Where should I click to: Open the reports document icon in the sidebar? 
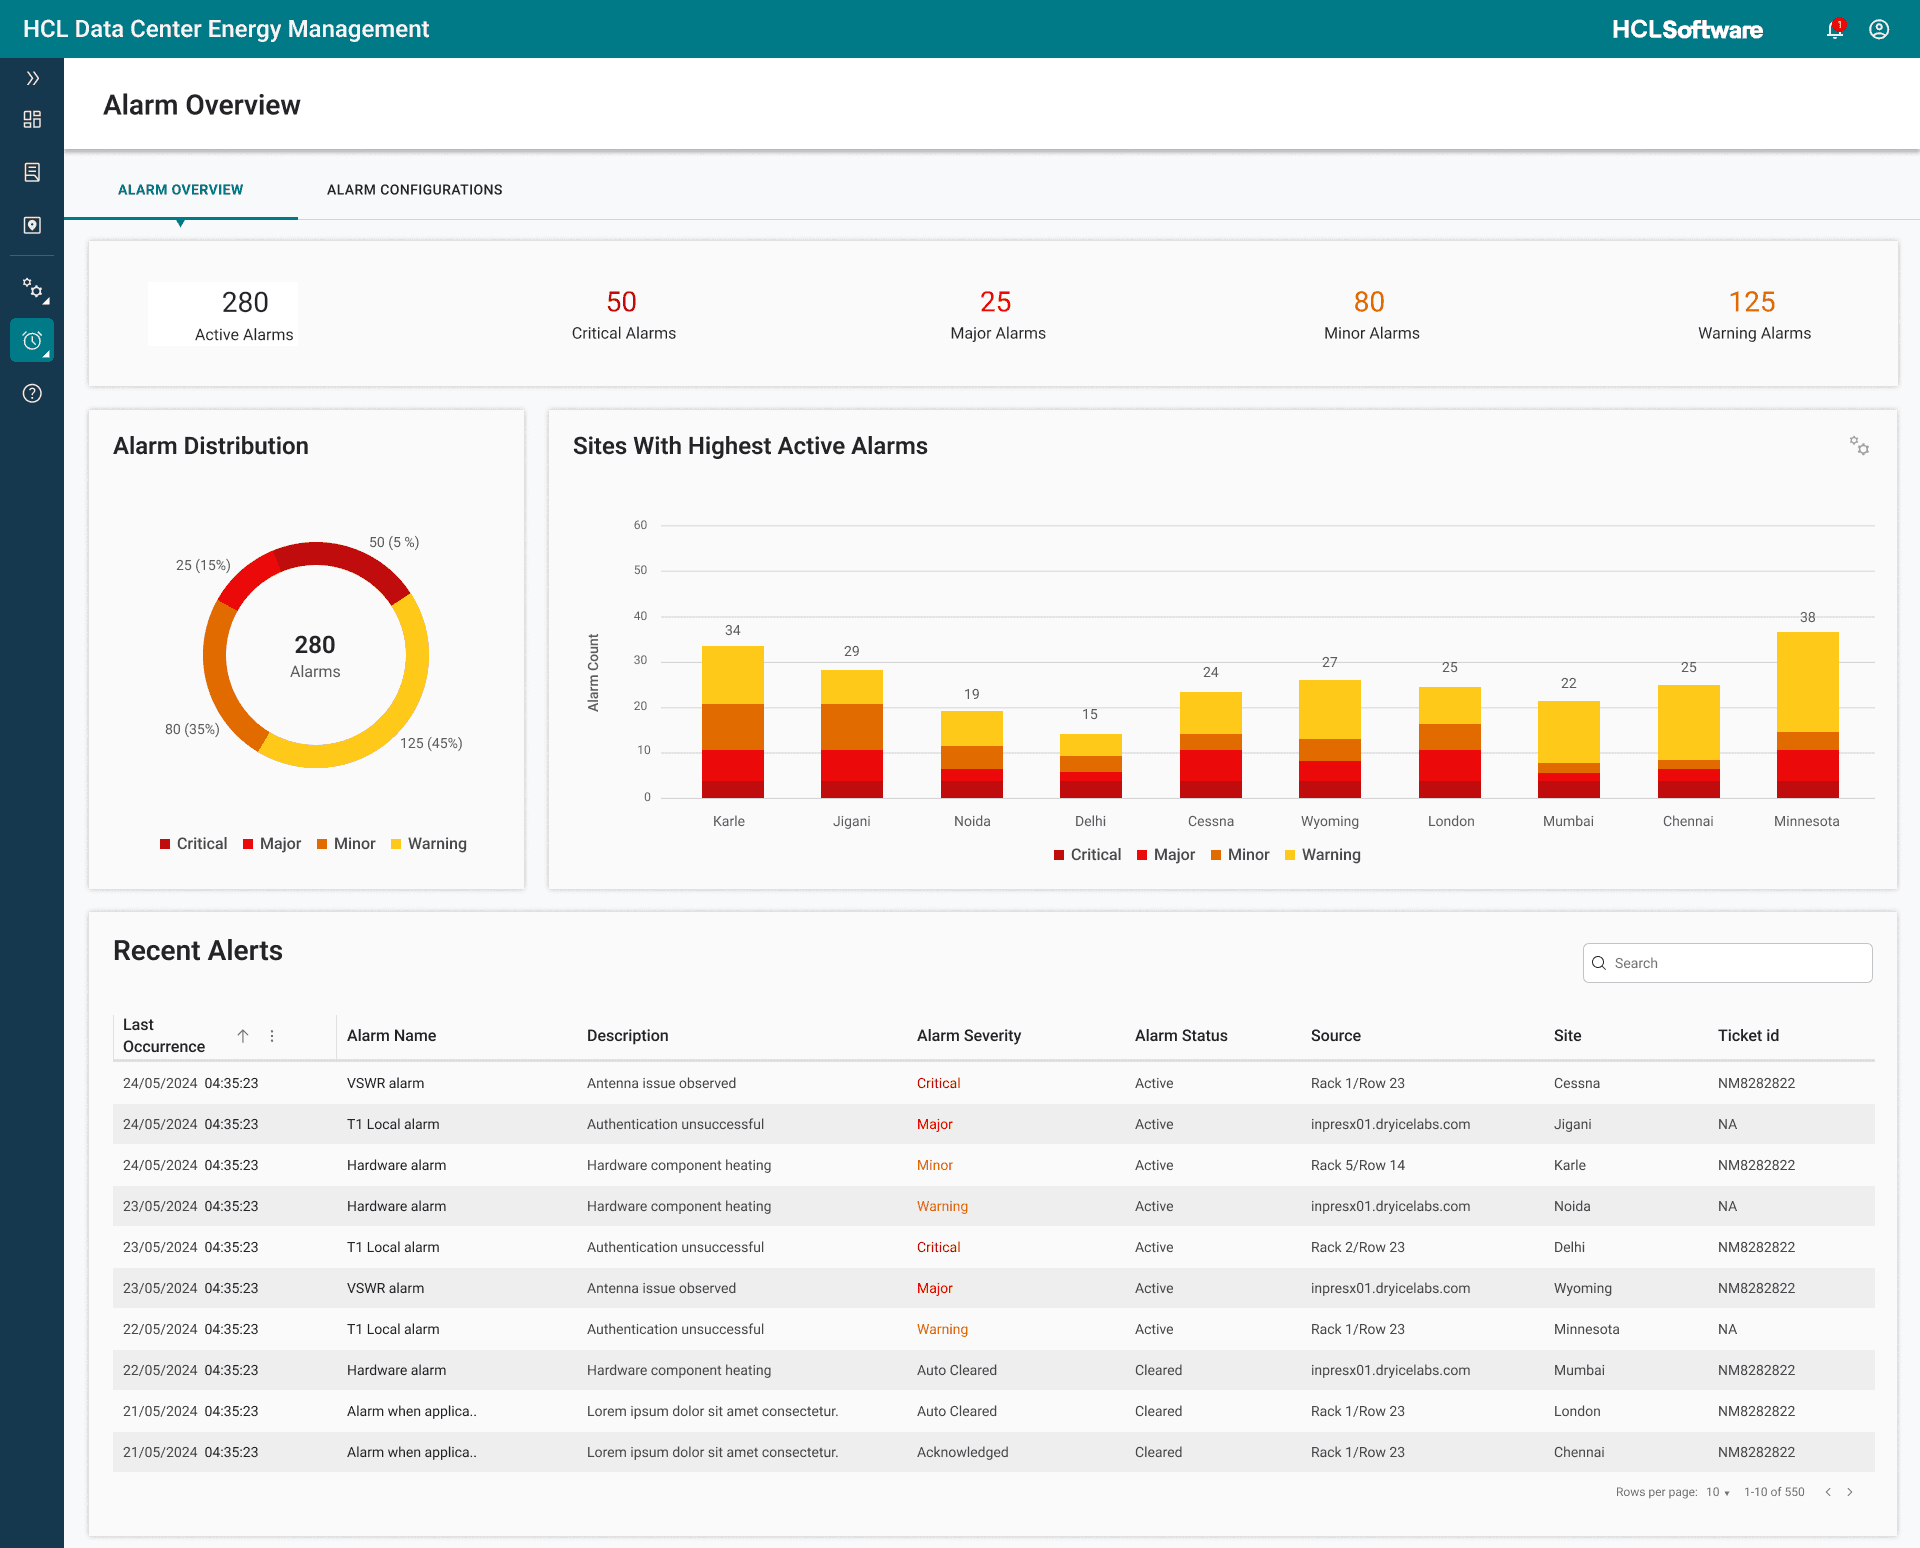(x=32, y=173)
